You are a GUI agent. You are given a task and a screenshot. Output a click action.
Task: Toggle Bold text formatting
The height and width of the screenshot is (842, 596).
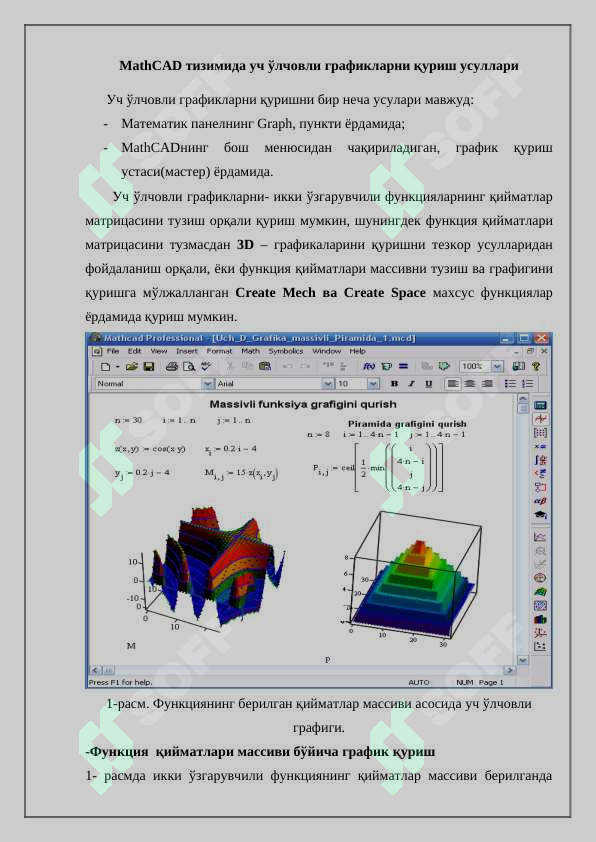[x=395, y=383]
